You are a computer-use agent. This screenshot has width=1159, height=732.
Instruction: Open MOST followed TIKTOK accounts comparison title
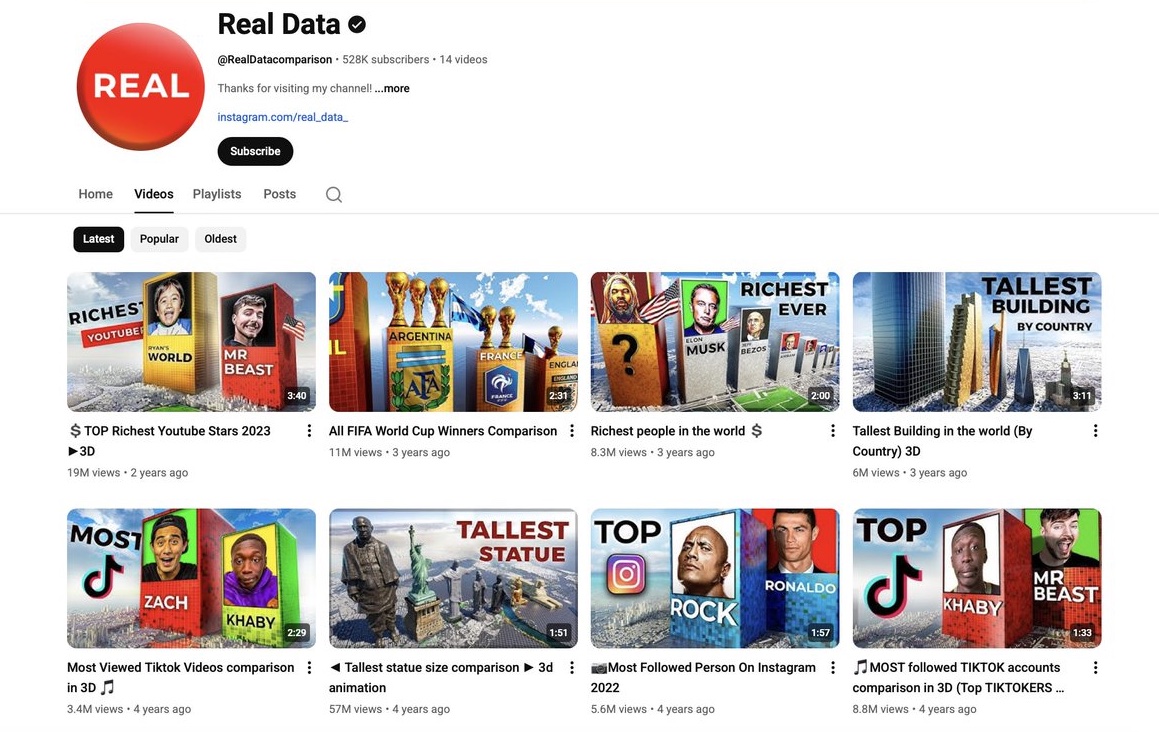click(x=958, y=677)
